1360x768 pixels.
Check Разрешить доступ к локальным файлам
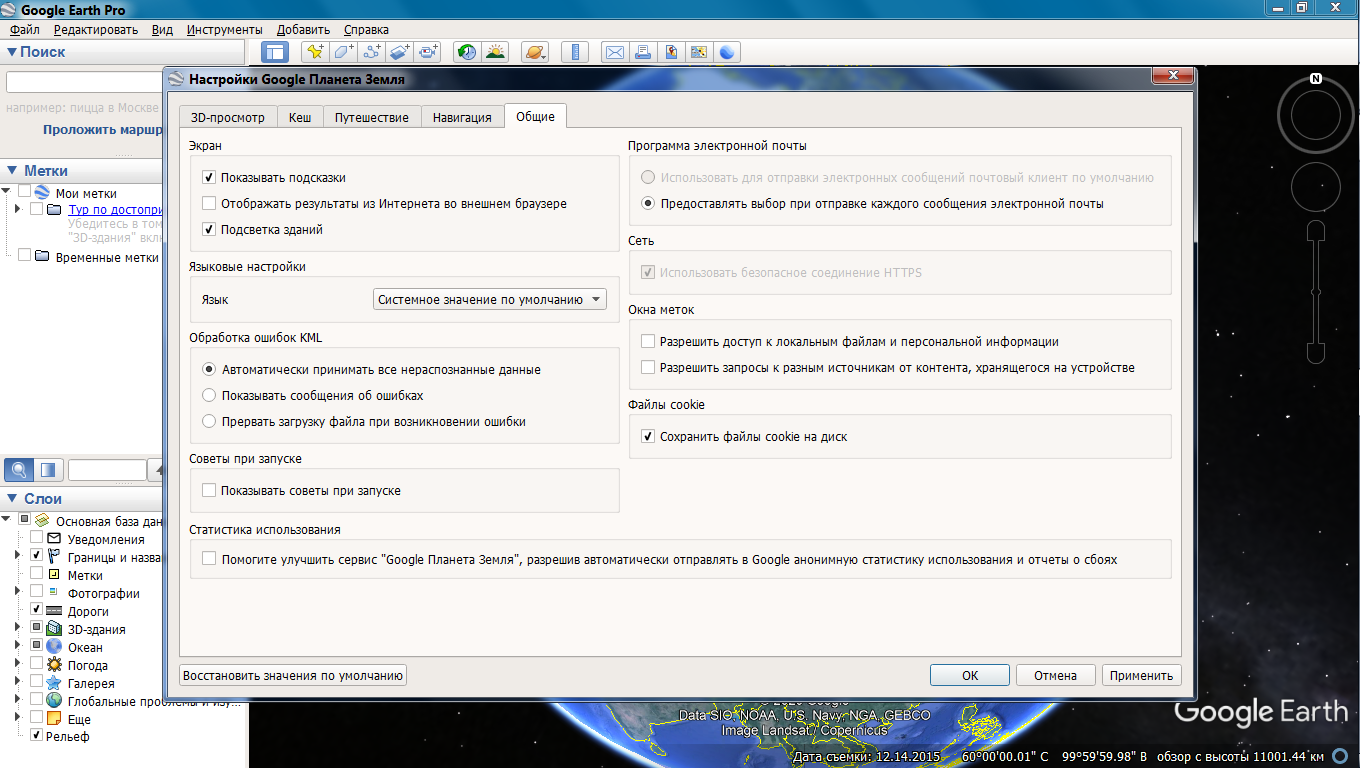(x=648, y=341)
